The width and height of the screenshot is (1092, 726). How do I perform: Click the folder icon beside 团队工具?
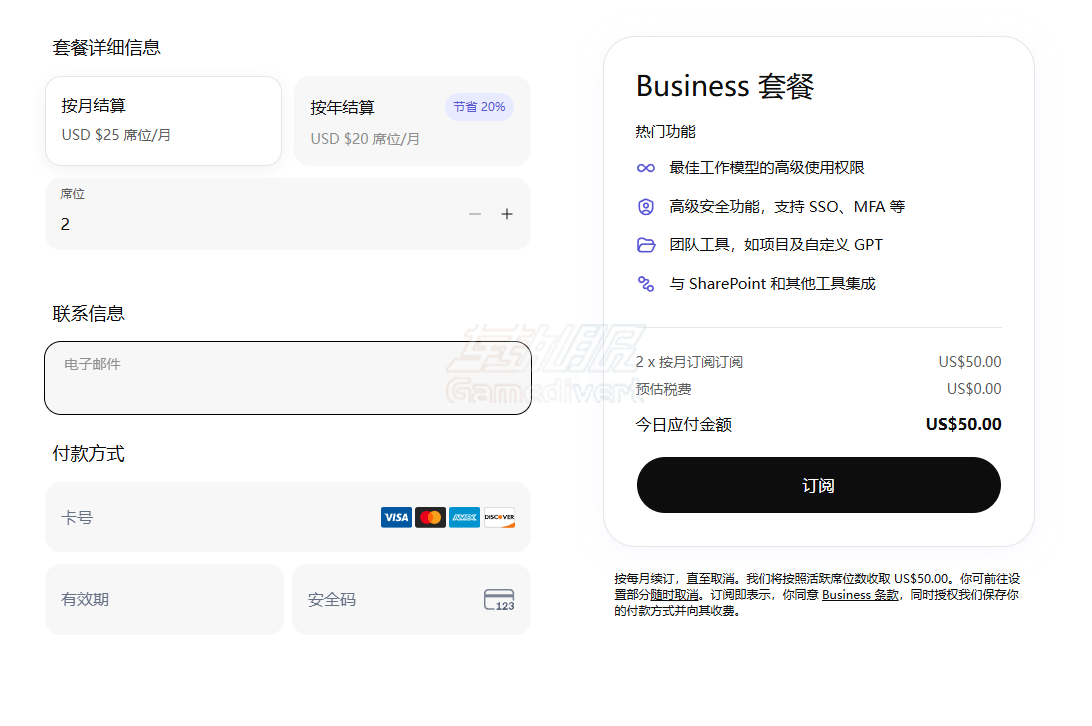click(x=646, y=245)
